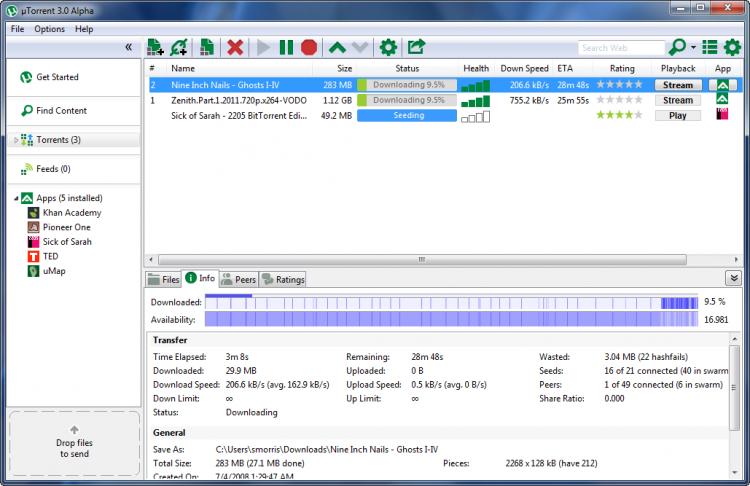
Task: Switch to the Ratings tab
Action: click(283, 279)
